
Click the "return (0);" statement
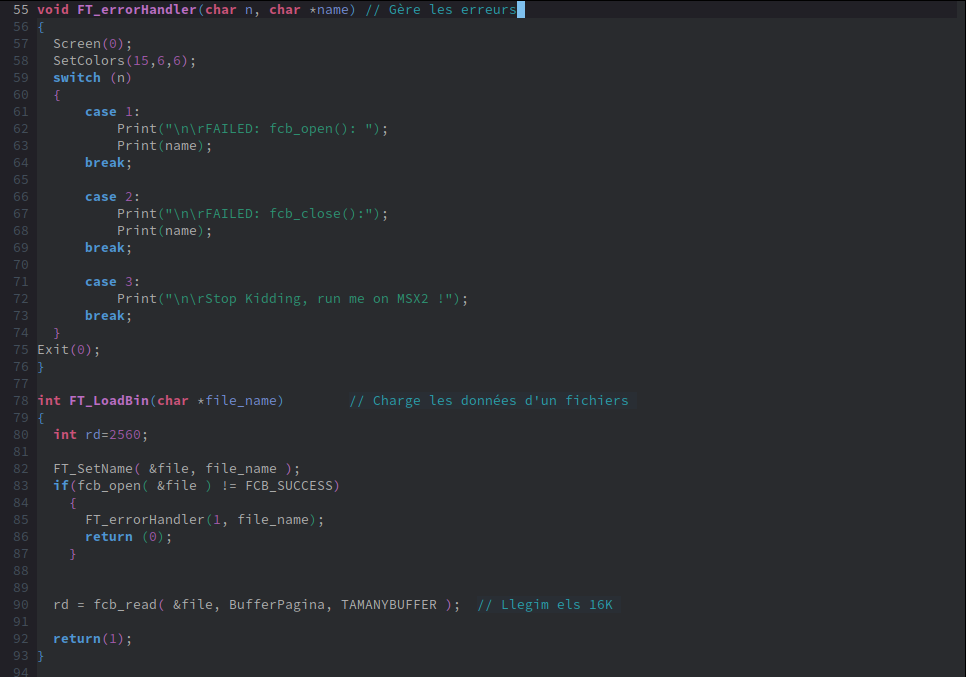(x=129, y=537)
